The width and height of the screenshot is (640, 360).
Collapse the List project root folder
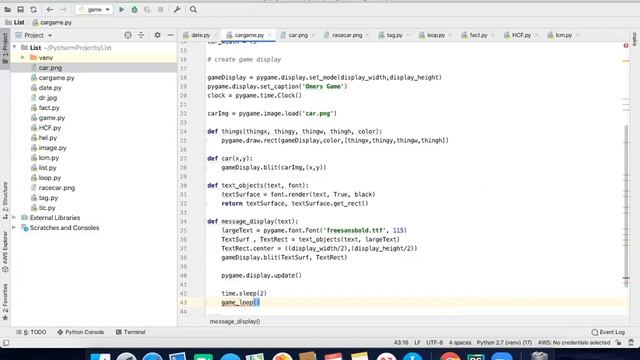tap(15, 47)
